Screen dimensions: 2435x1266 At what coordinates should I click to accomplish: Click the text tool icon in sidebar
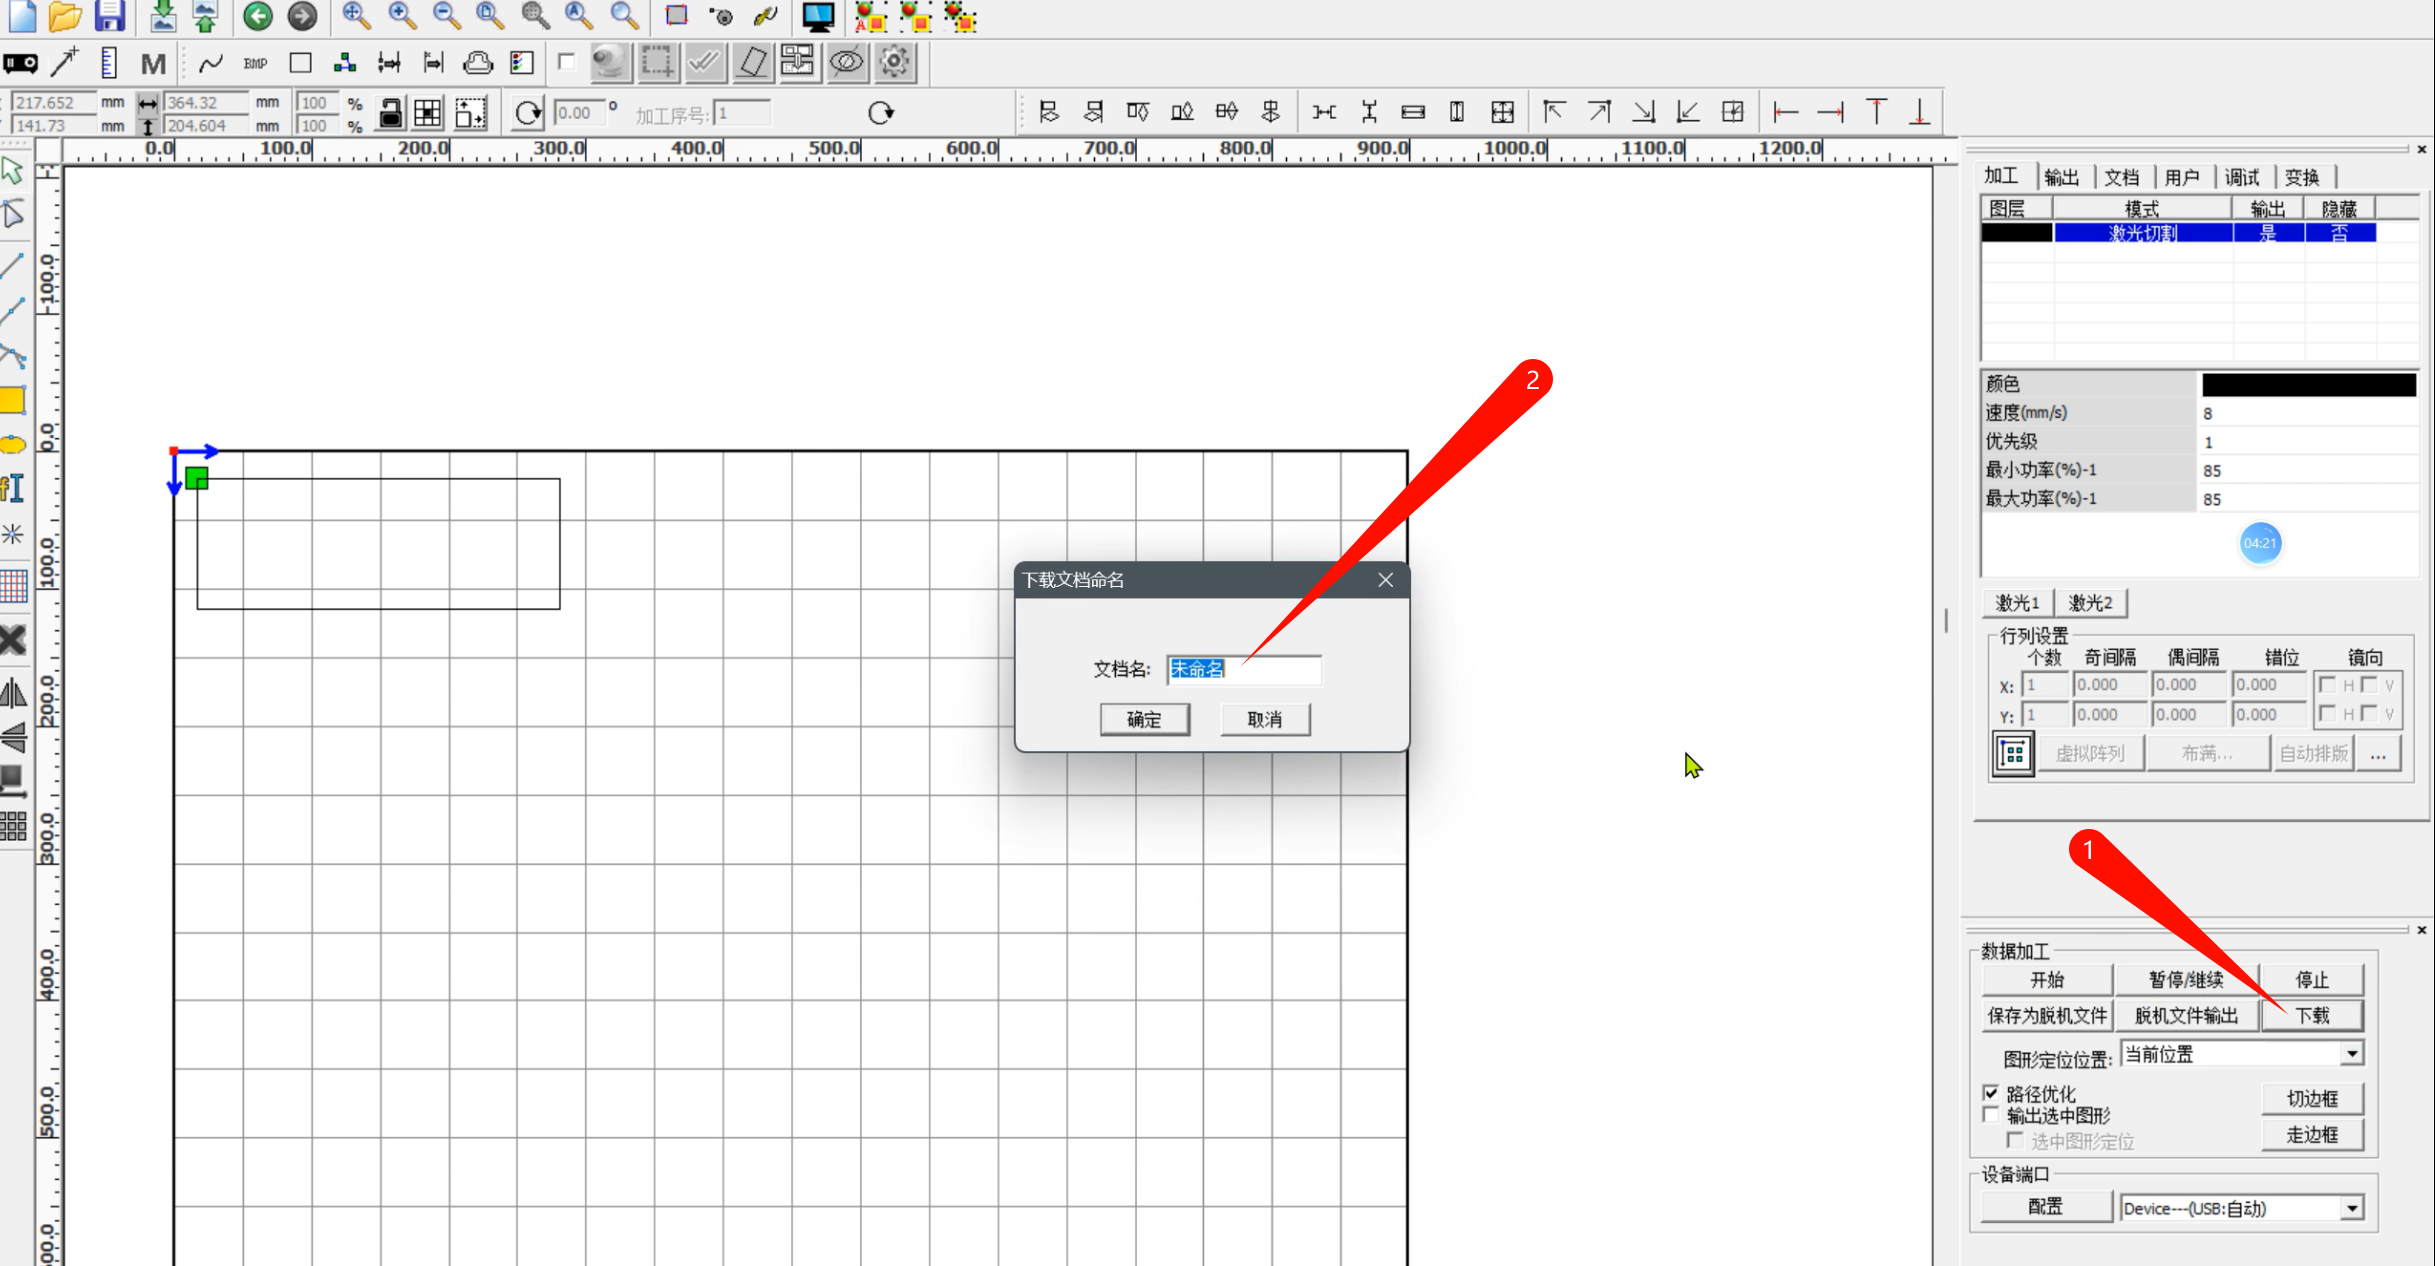[x=13, y=488]
